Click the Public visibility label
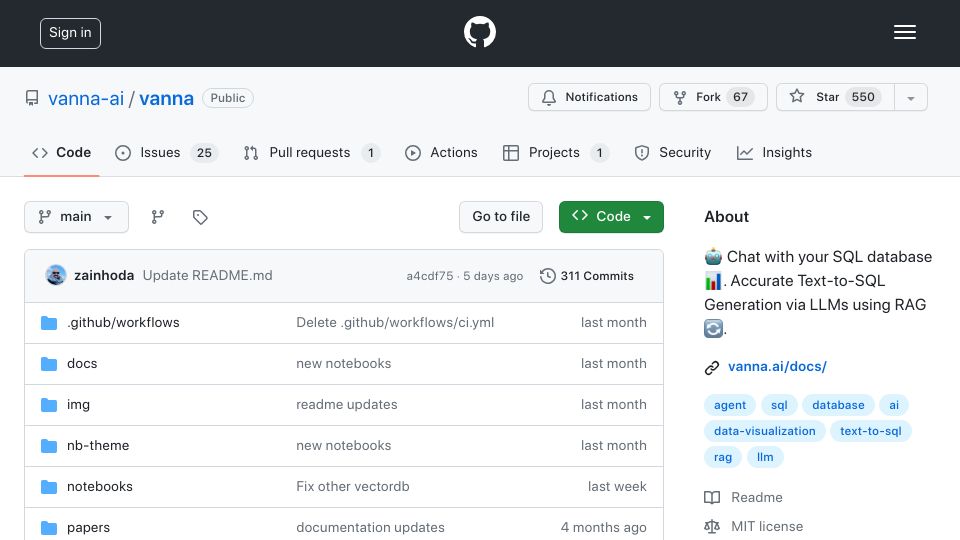Screen dimensions: 960x540 [228, 98]
